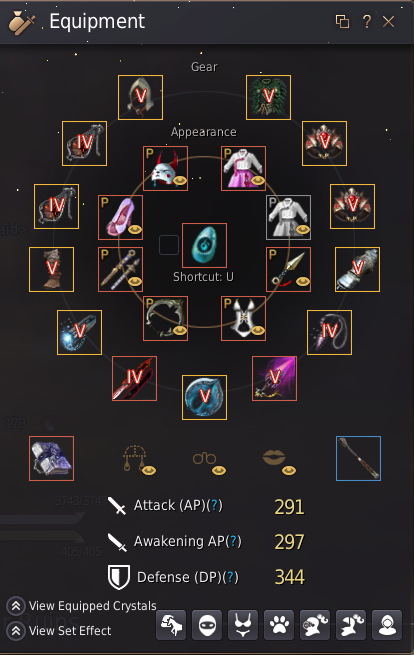The height and width of the screenshot is (659, 414).
Task: Click the gauntlet gloves gear slot
Action: click(x=357, y=269)
